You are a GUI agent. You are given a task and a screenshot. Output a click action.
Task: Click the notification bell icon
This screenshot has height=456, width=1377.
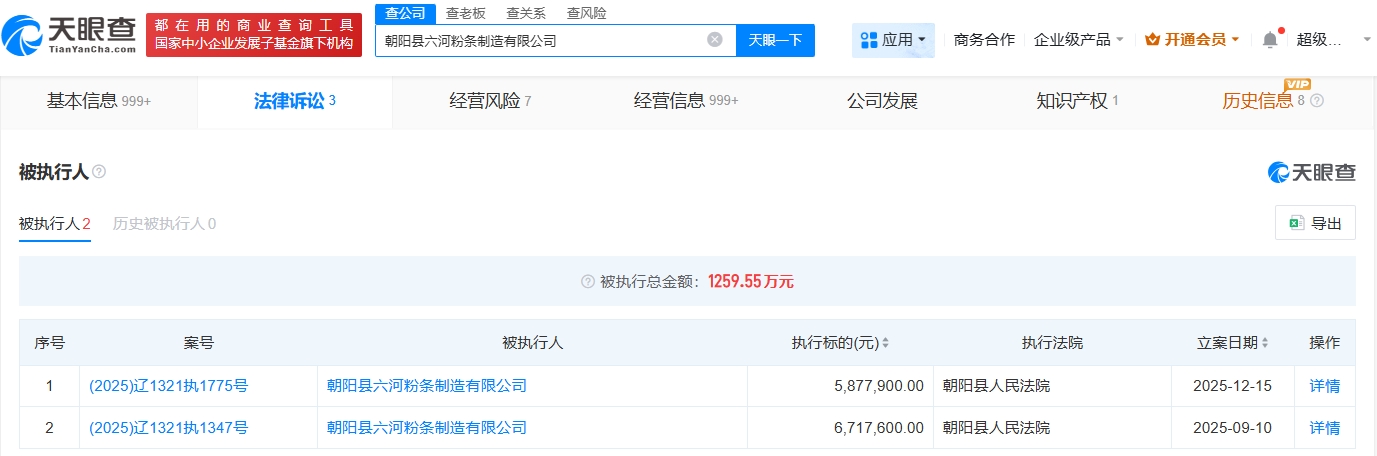1269,40
